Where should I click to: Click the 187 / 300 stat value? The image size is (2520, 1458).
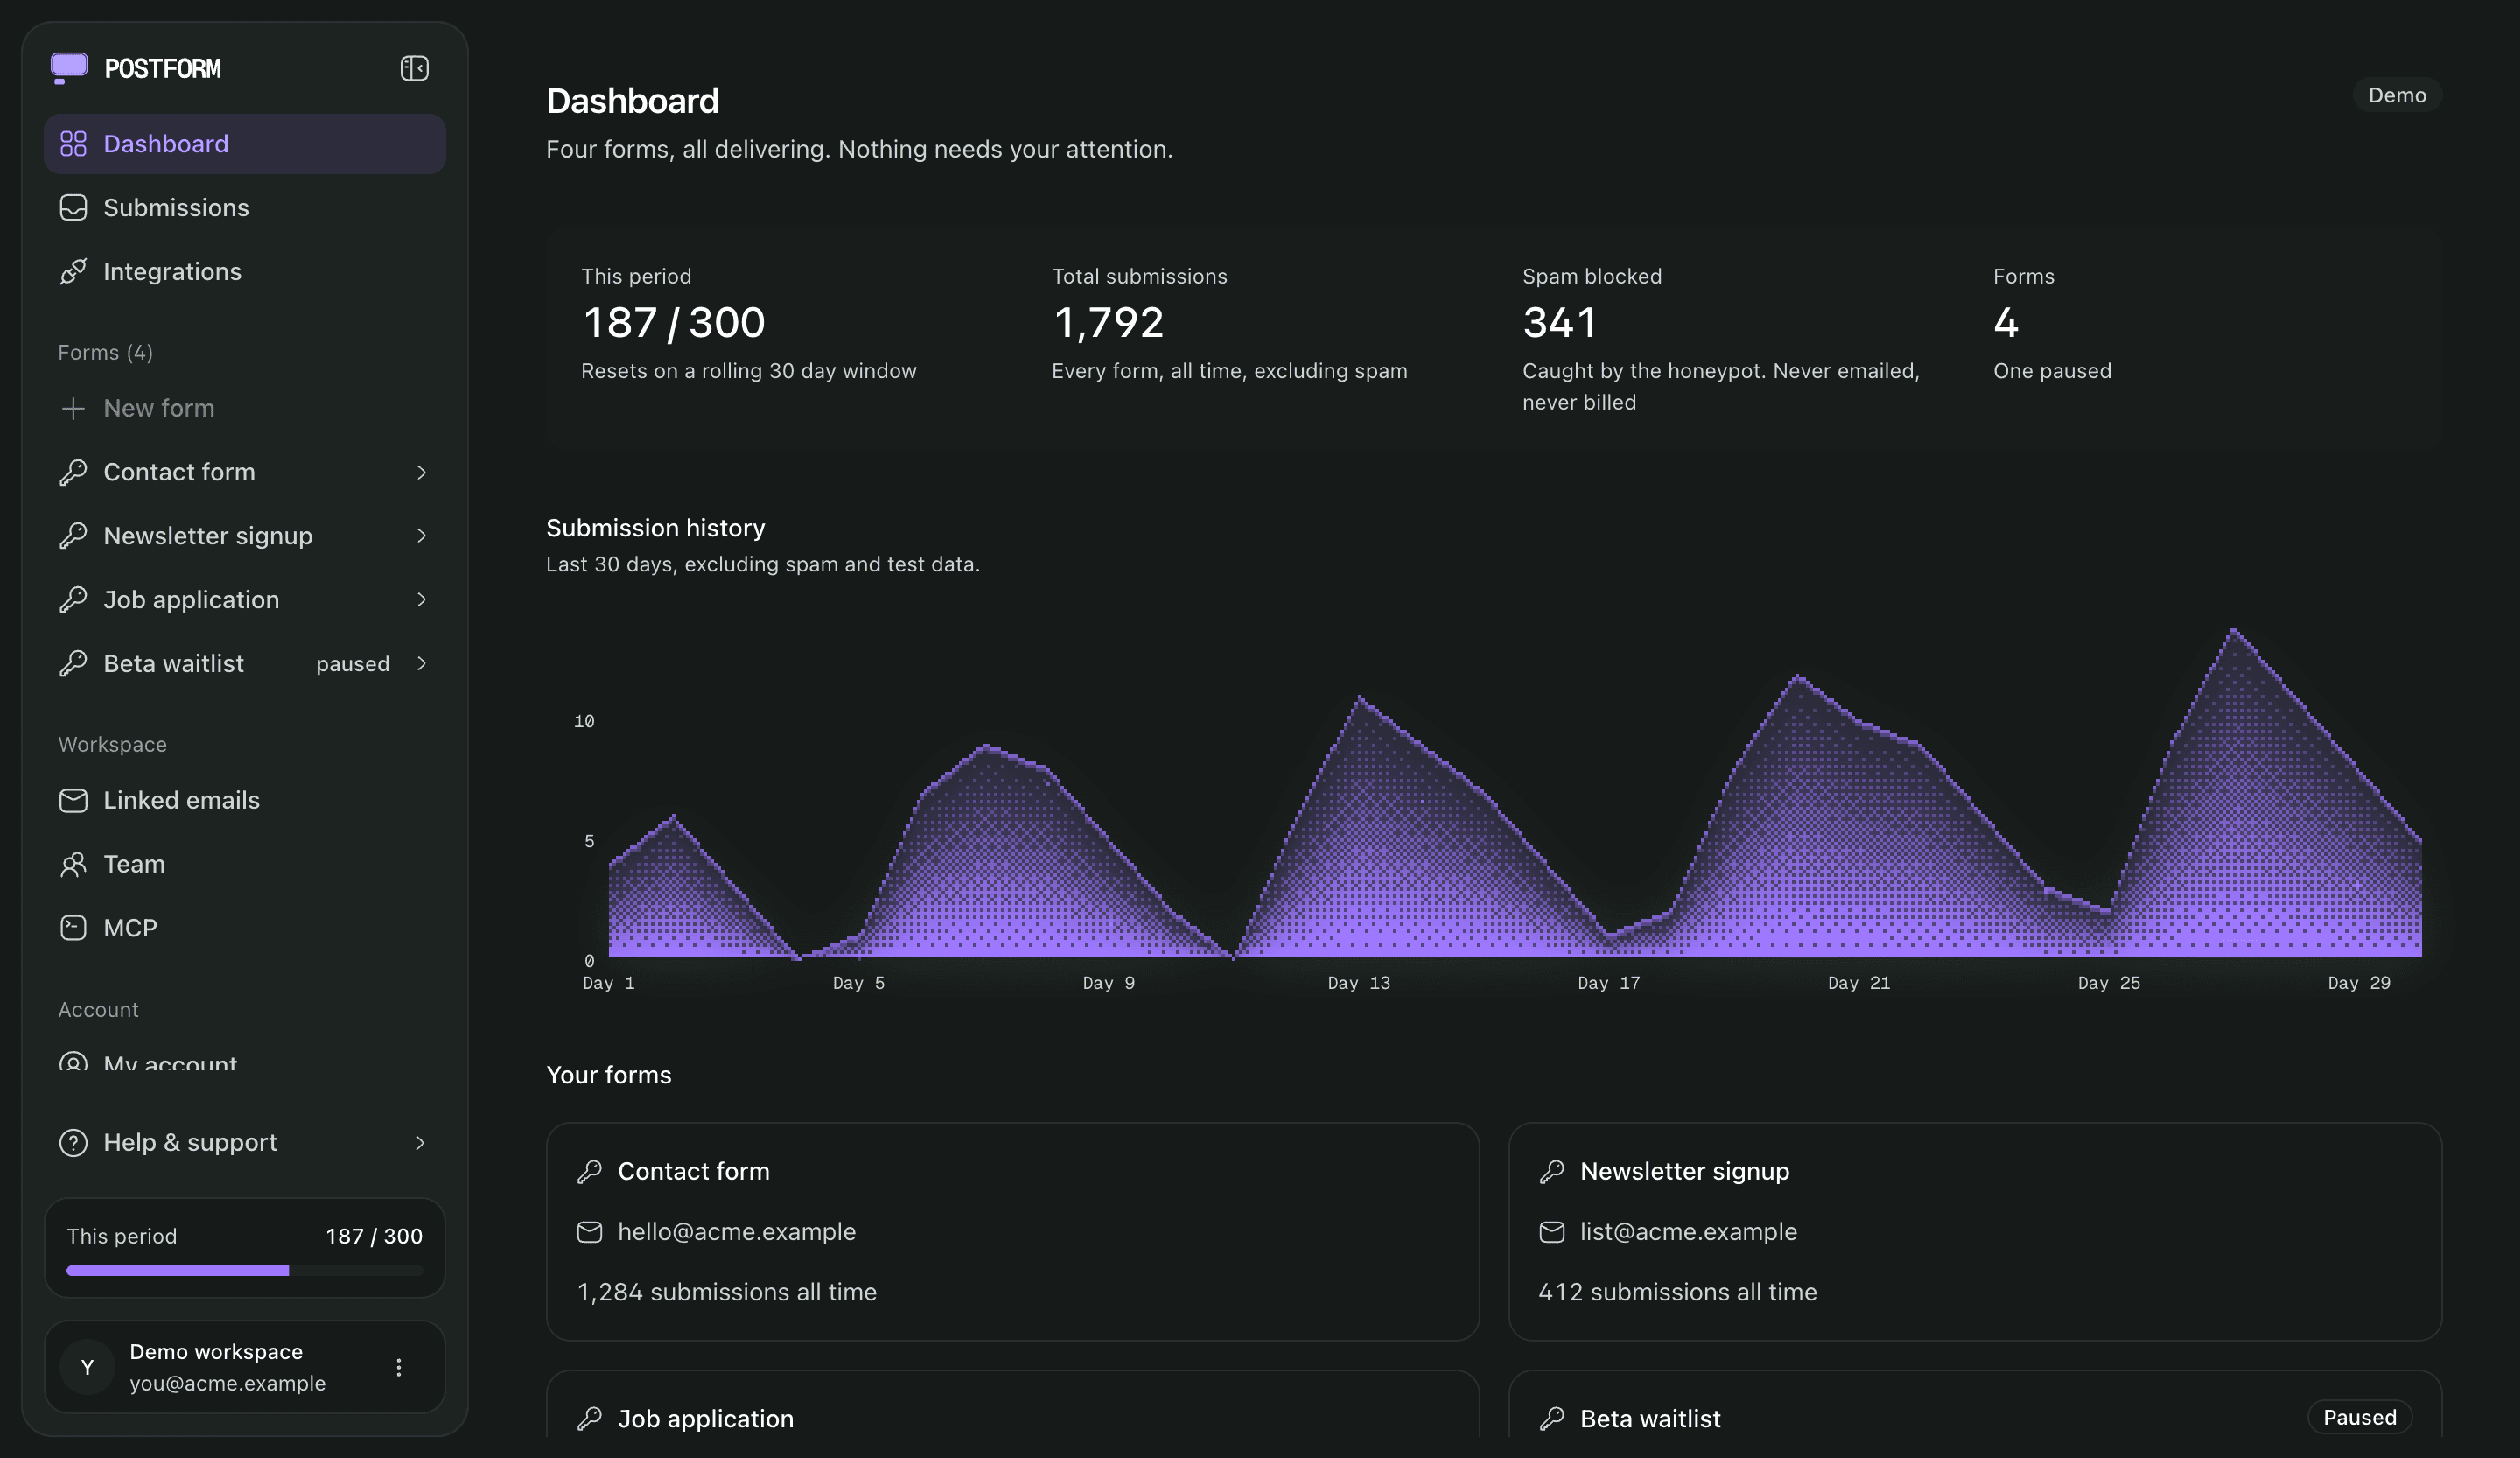coord(674,322)
